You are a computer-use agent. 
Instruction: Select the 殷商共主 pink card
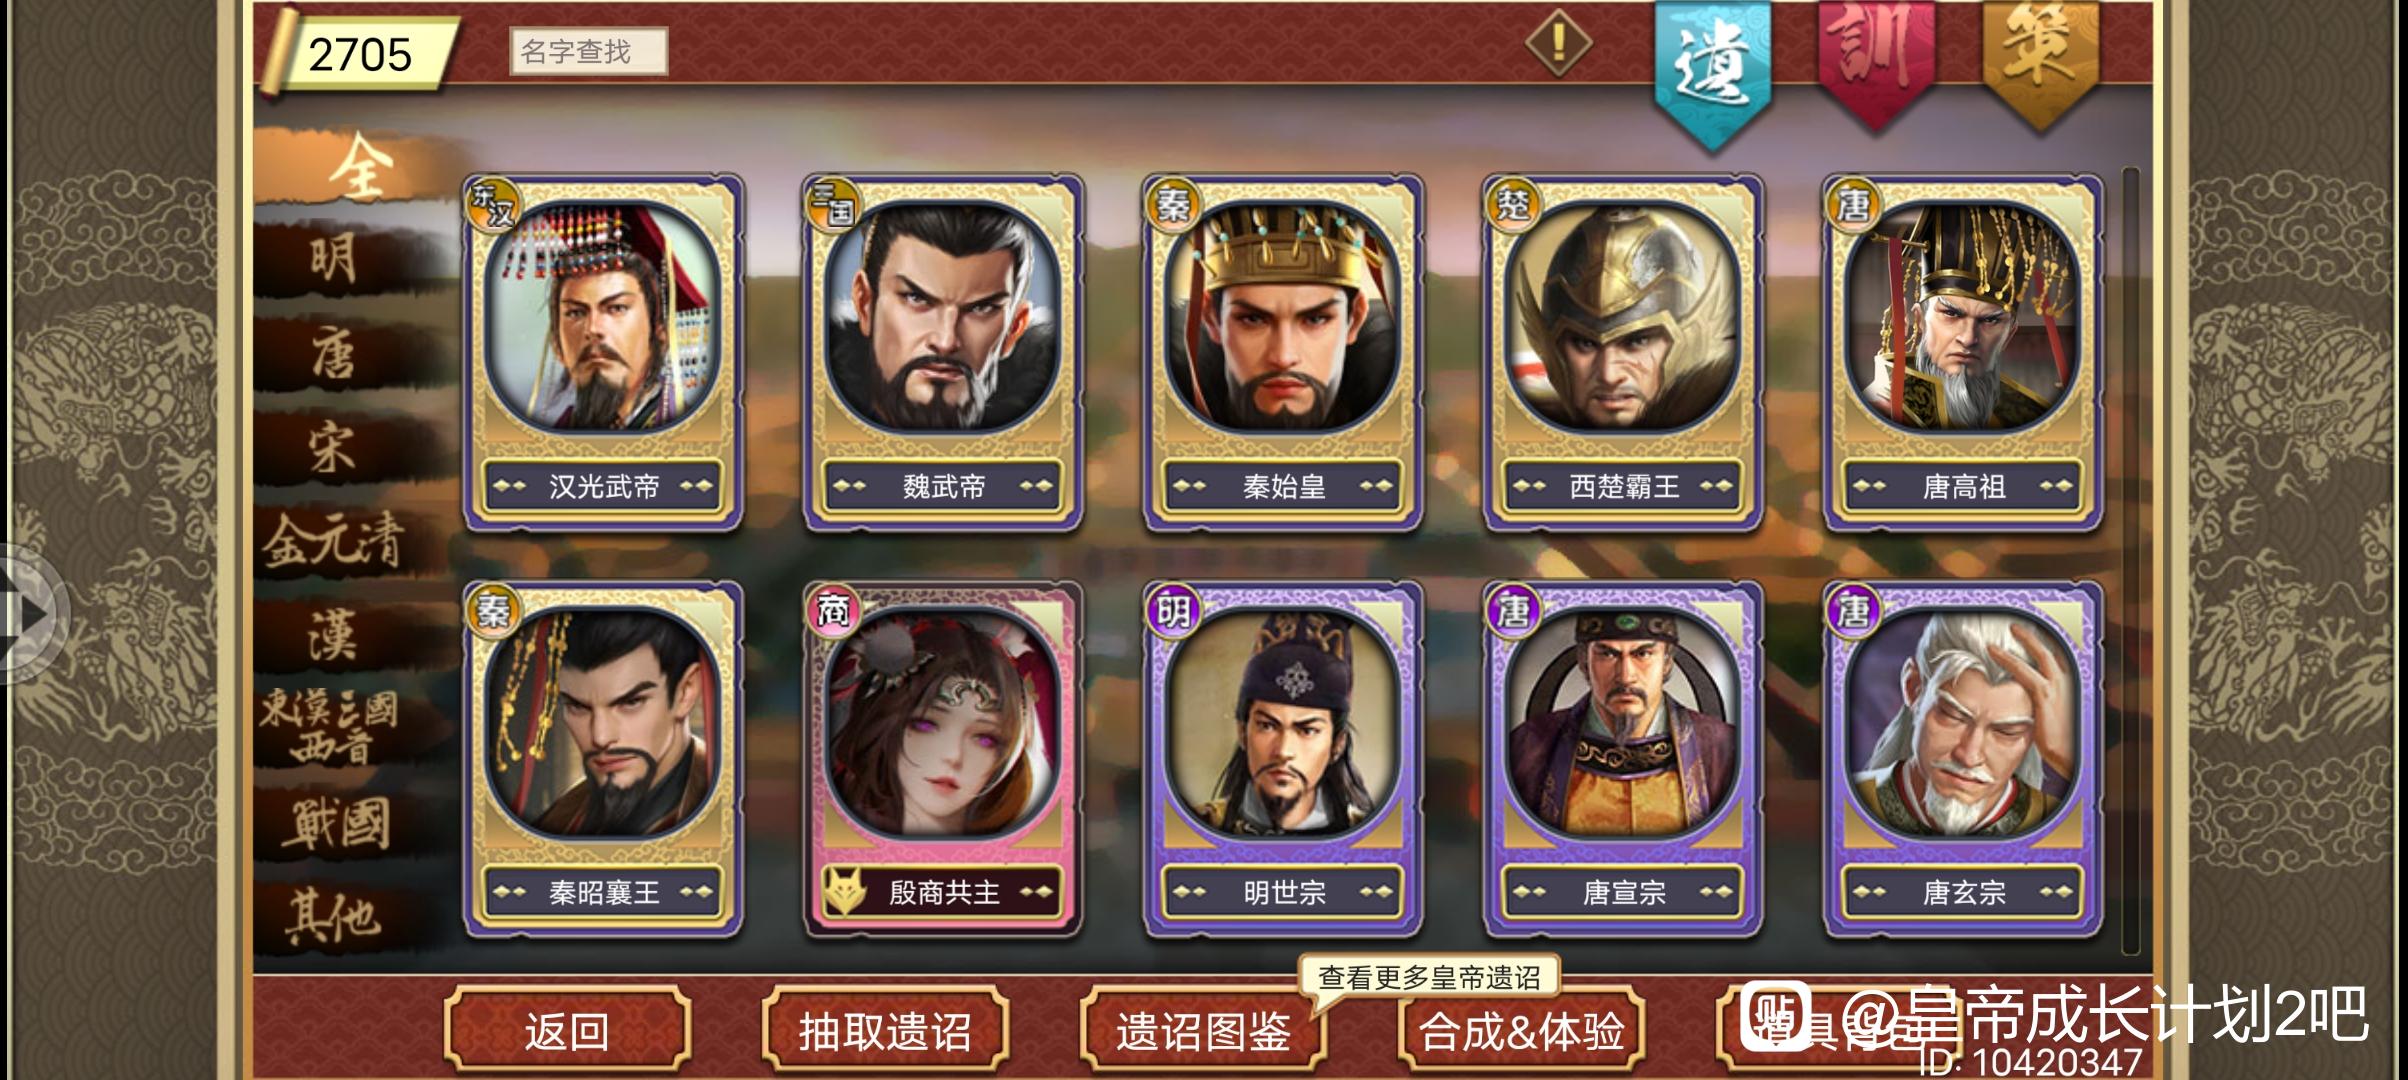[x=943, y=759]
